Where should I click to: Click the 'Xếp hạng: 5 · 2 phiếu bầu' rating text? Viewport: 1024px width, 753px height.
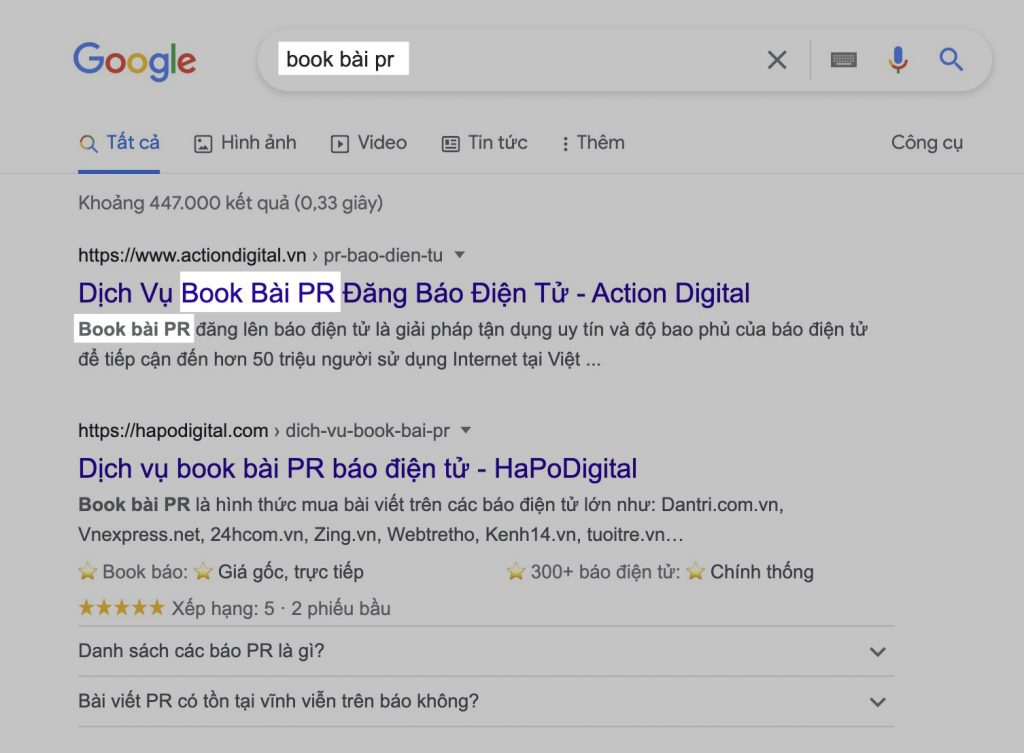tap(281, 608)
